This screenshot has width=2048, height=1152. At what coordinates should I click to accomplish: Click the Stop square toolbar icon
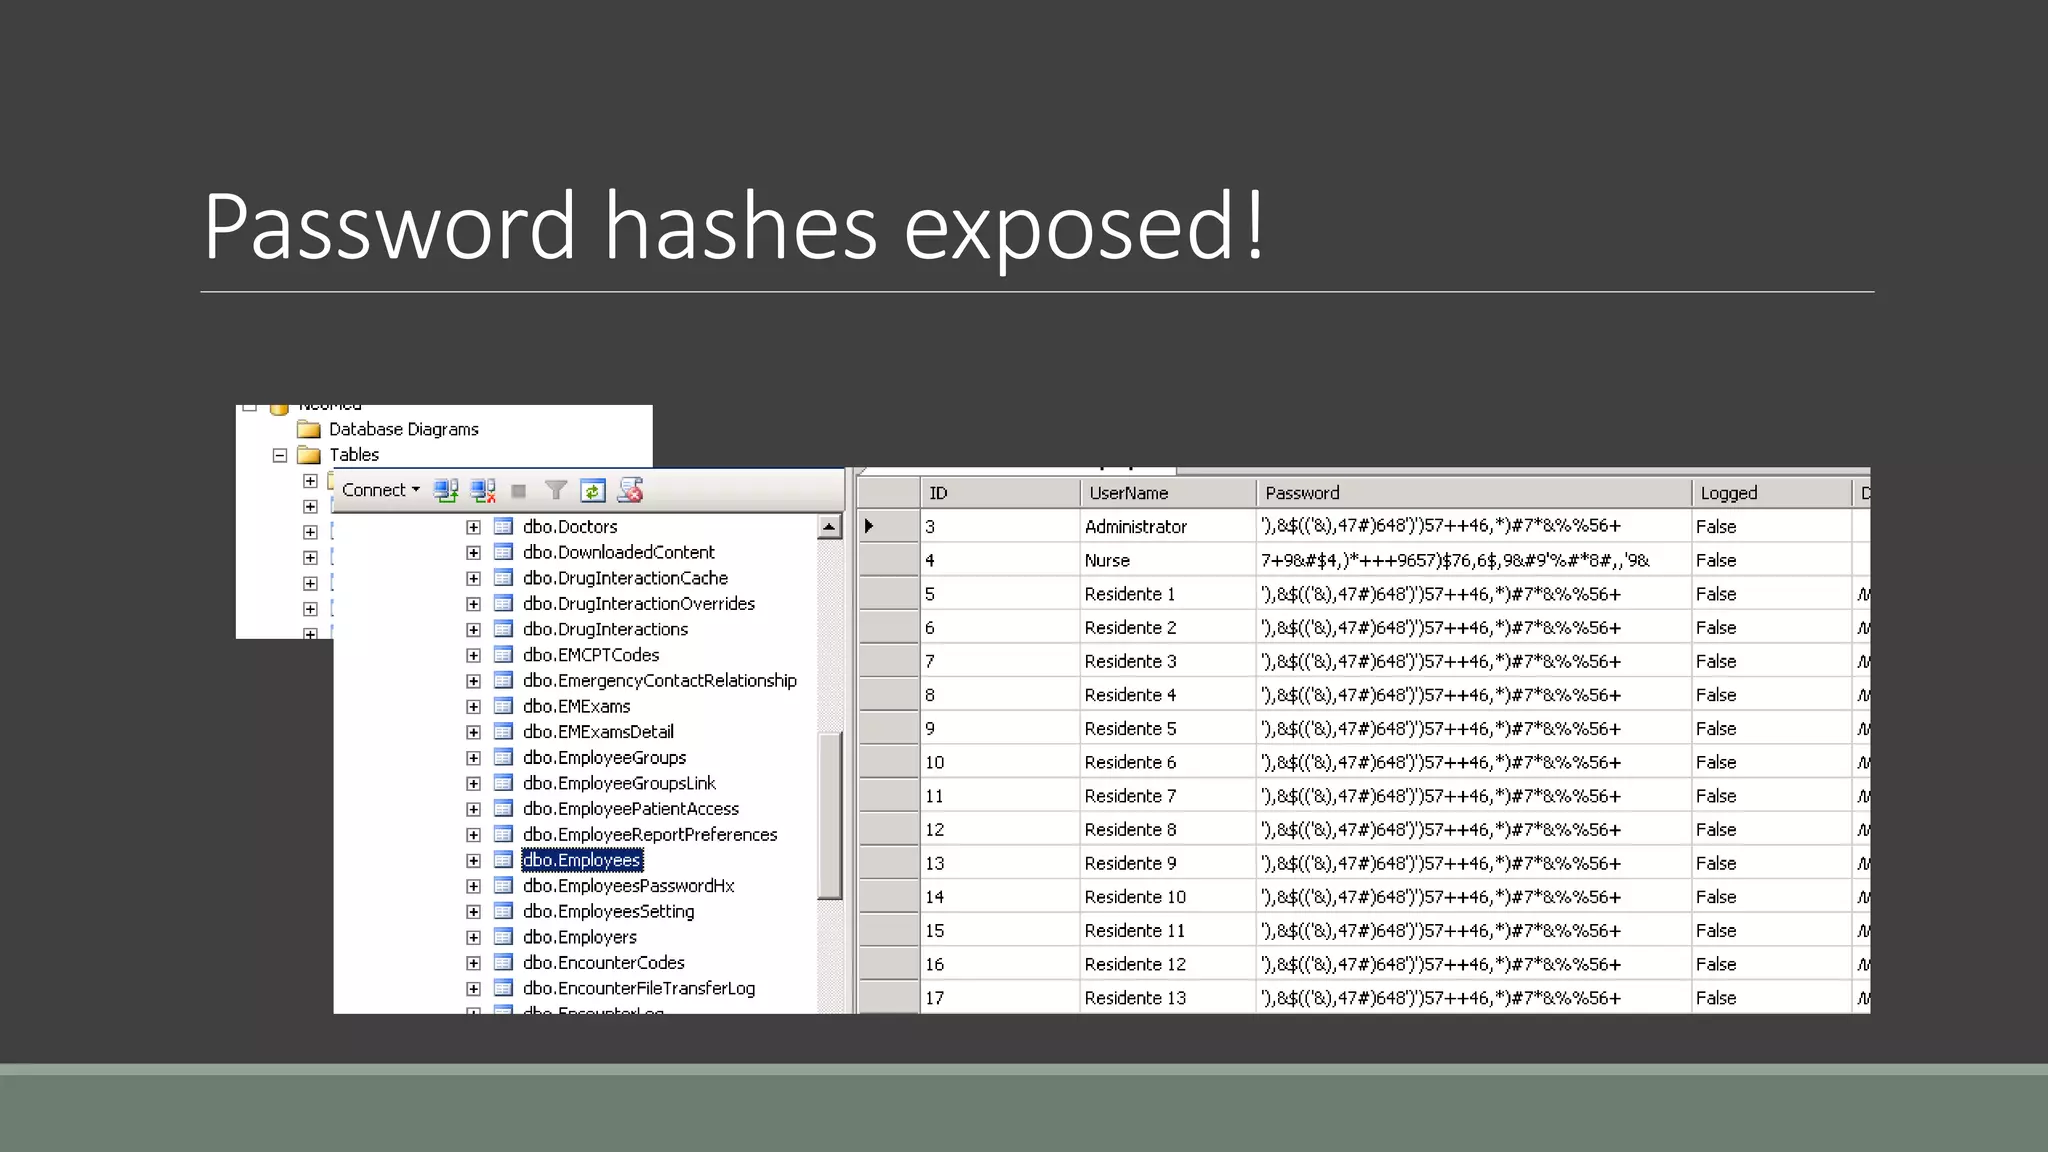518,491
